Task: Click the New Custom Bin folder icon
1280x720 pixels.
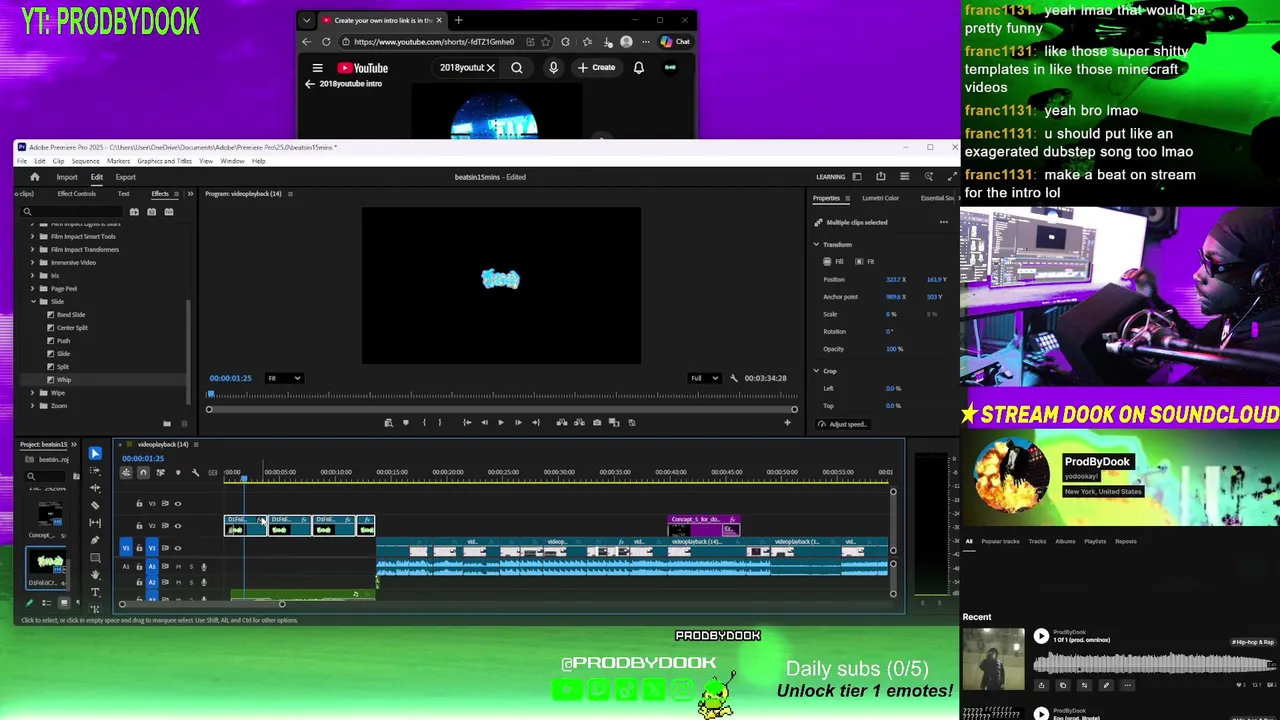Action: point(166,424)
